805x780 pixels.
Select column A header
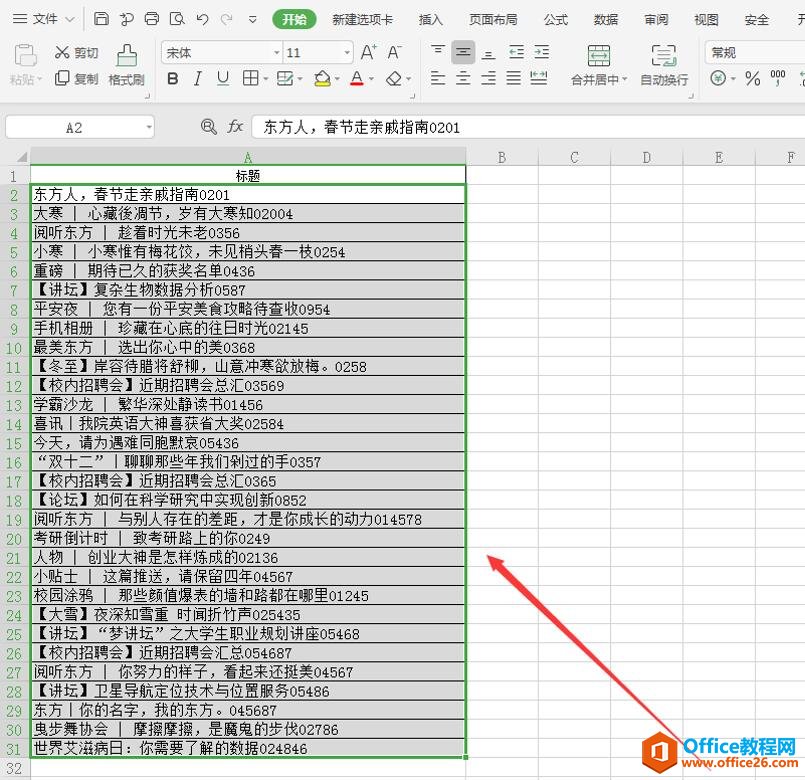pyautogui.click(x=248, y=157)
